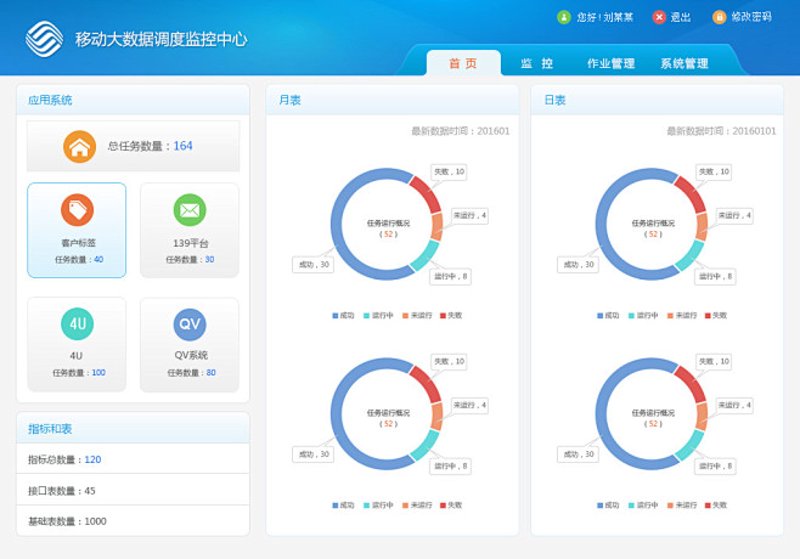This screenshot has height=559, width=800.
Task: Open the 系统管理 tab
Action: pyautogui.click(x=684, y=63)
